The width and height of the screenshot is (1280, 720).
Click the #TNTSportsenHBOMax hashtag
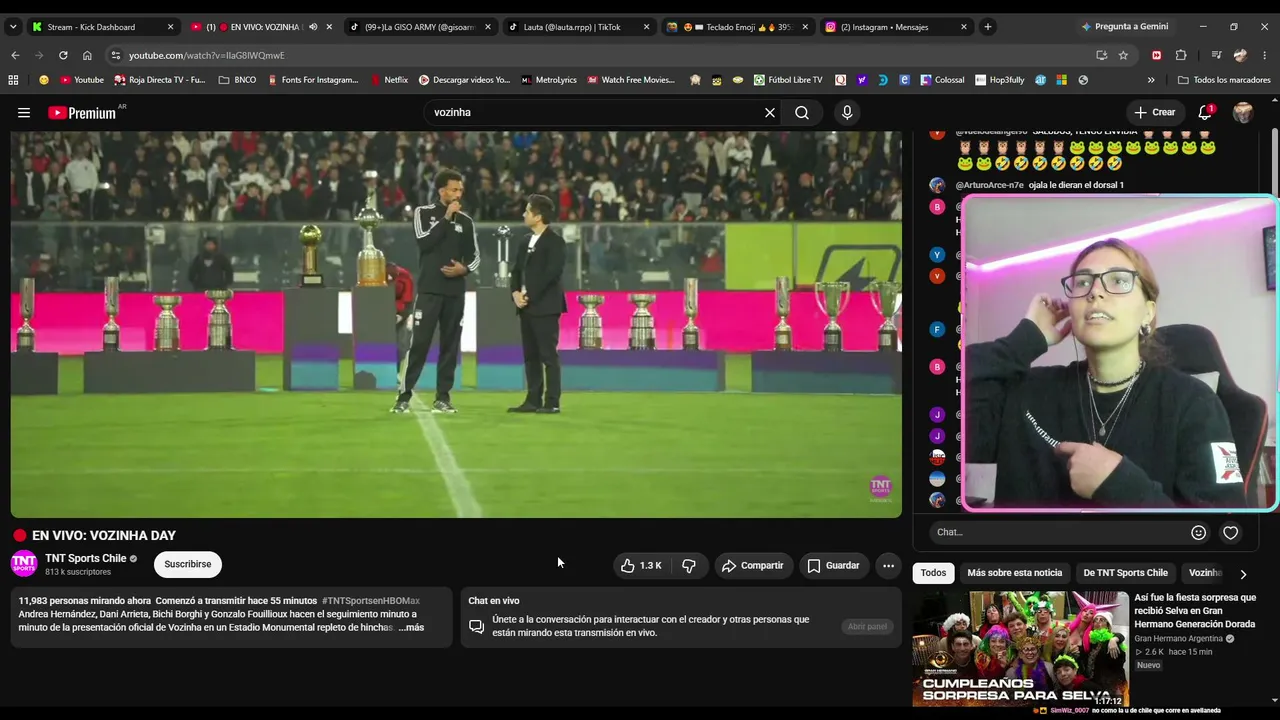(x=371, y=601)
